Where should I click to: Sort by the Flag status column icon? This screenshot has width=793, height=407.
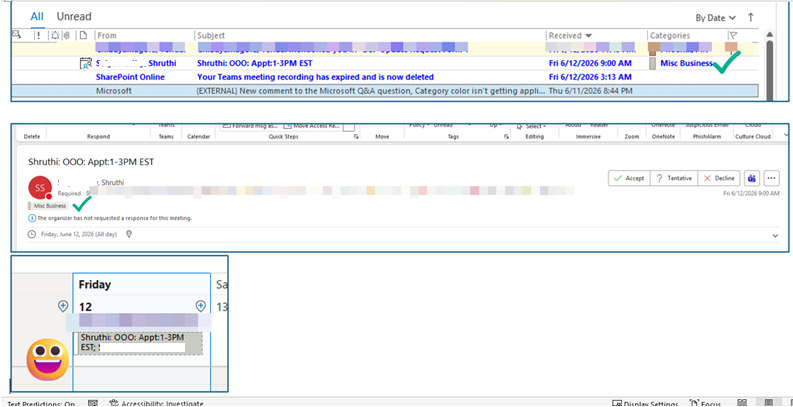(732, 35)
